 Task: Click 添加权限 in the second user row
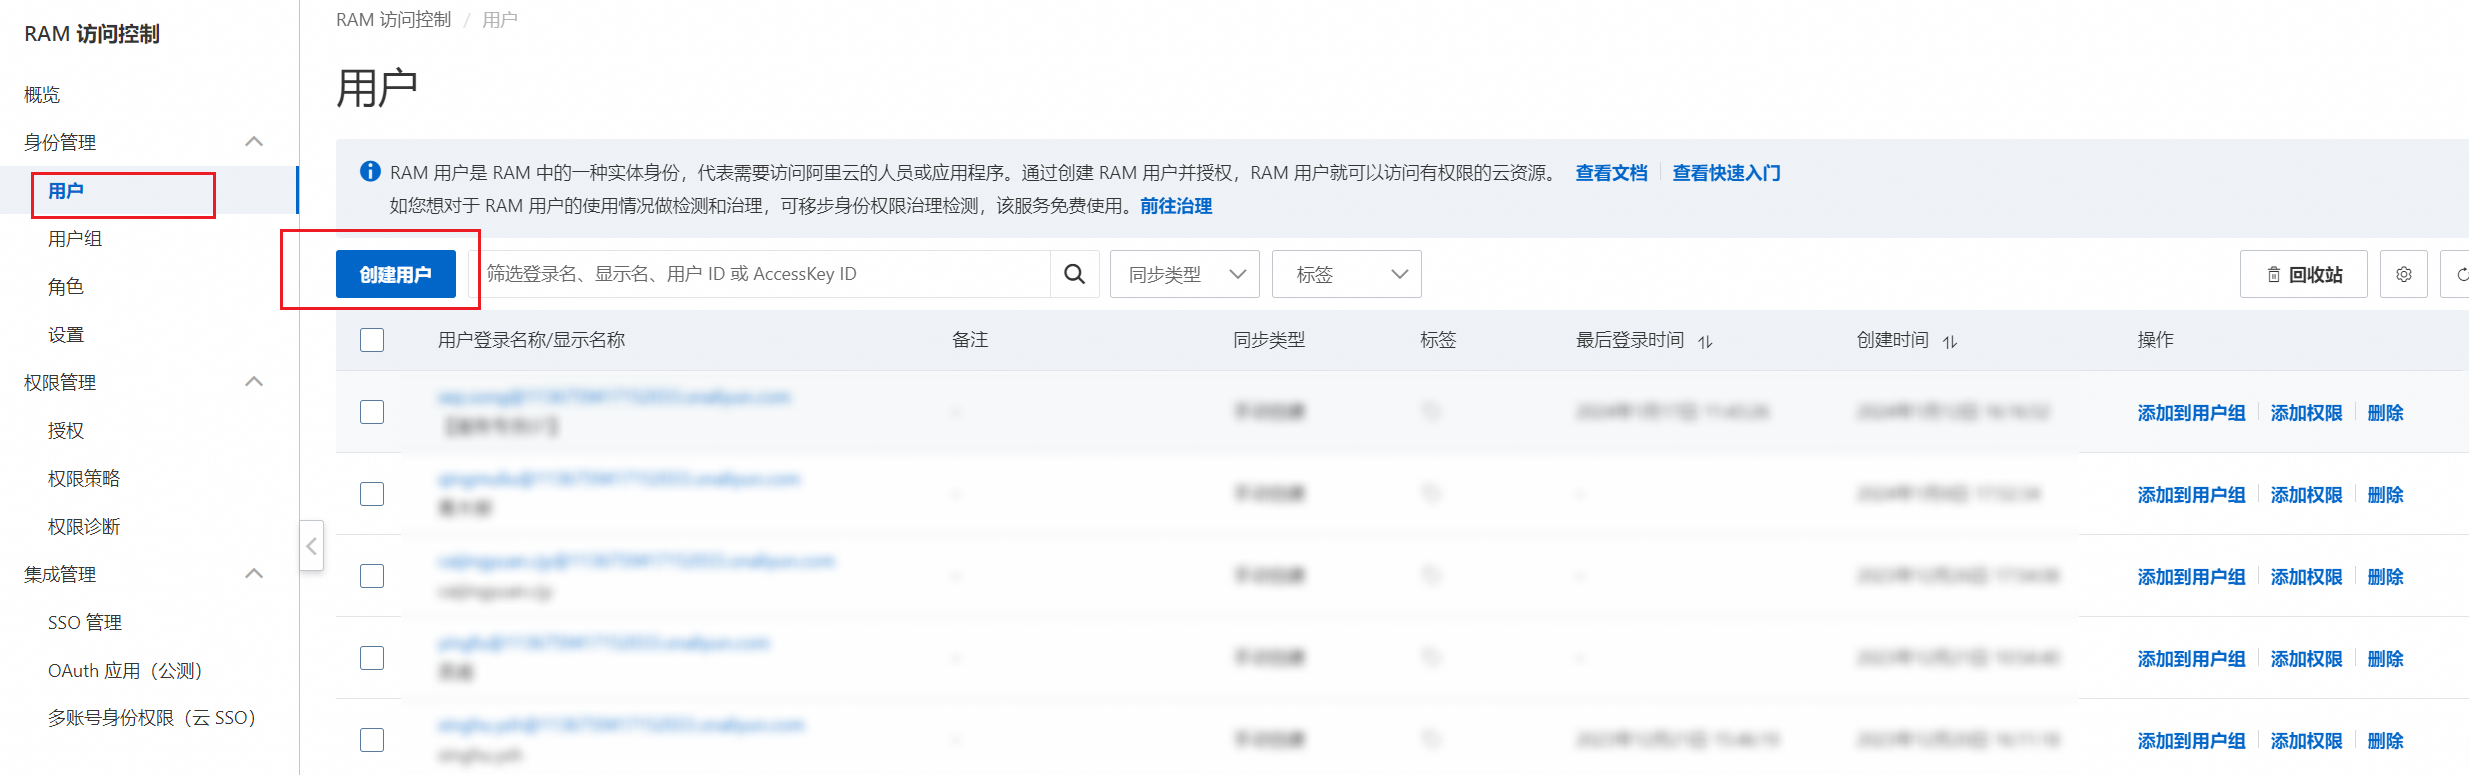coord(2306,495)
